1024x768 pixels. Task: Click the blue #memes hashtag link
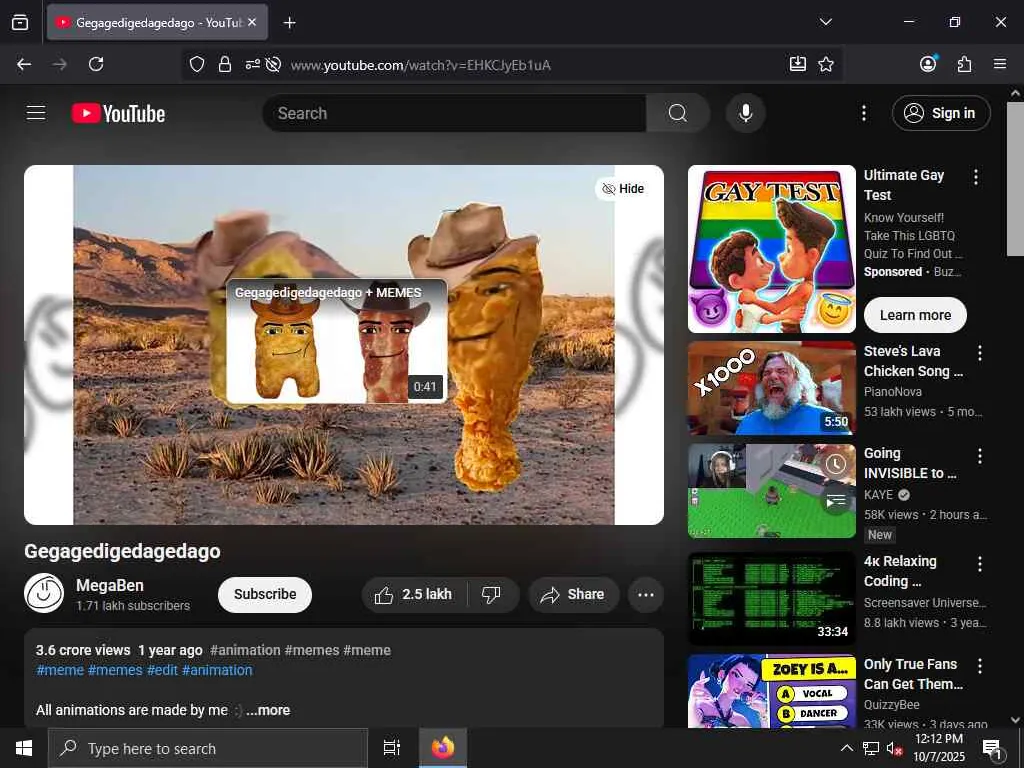[115, 670]
